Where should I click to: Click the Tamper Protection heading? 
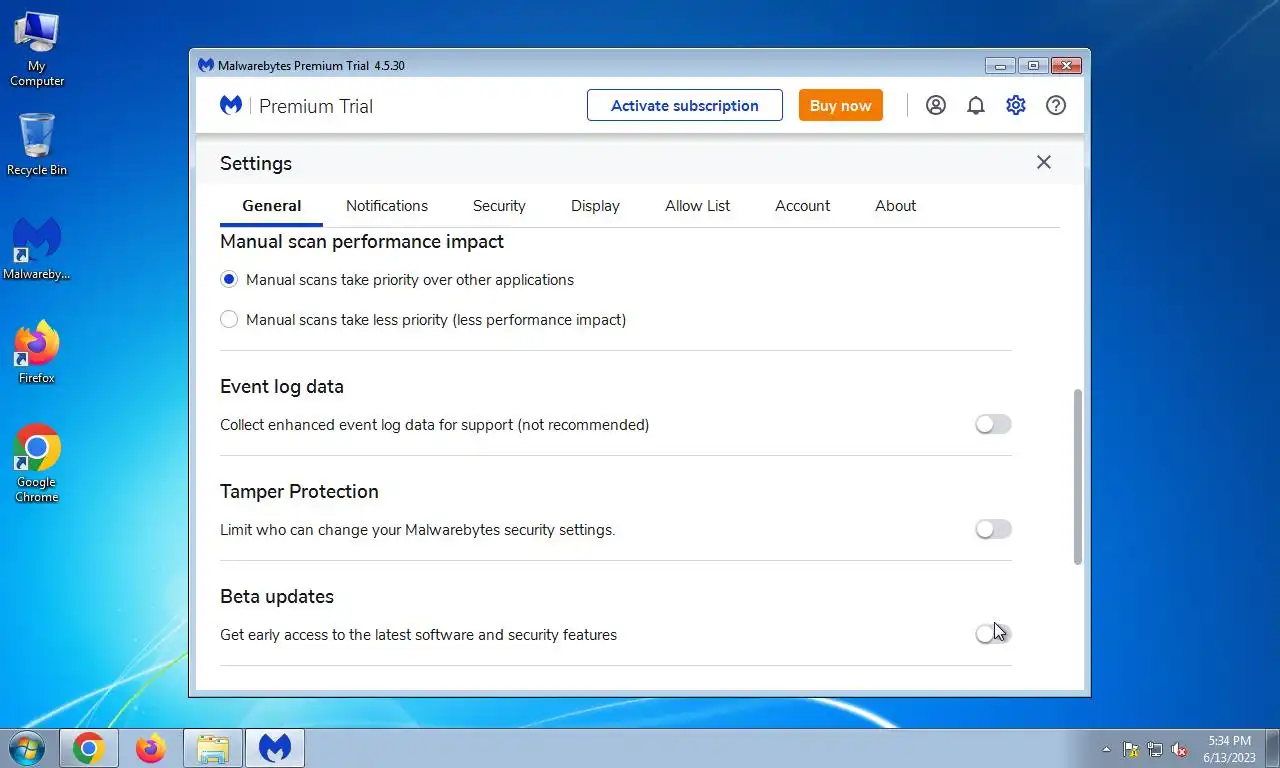point(299,491)
